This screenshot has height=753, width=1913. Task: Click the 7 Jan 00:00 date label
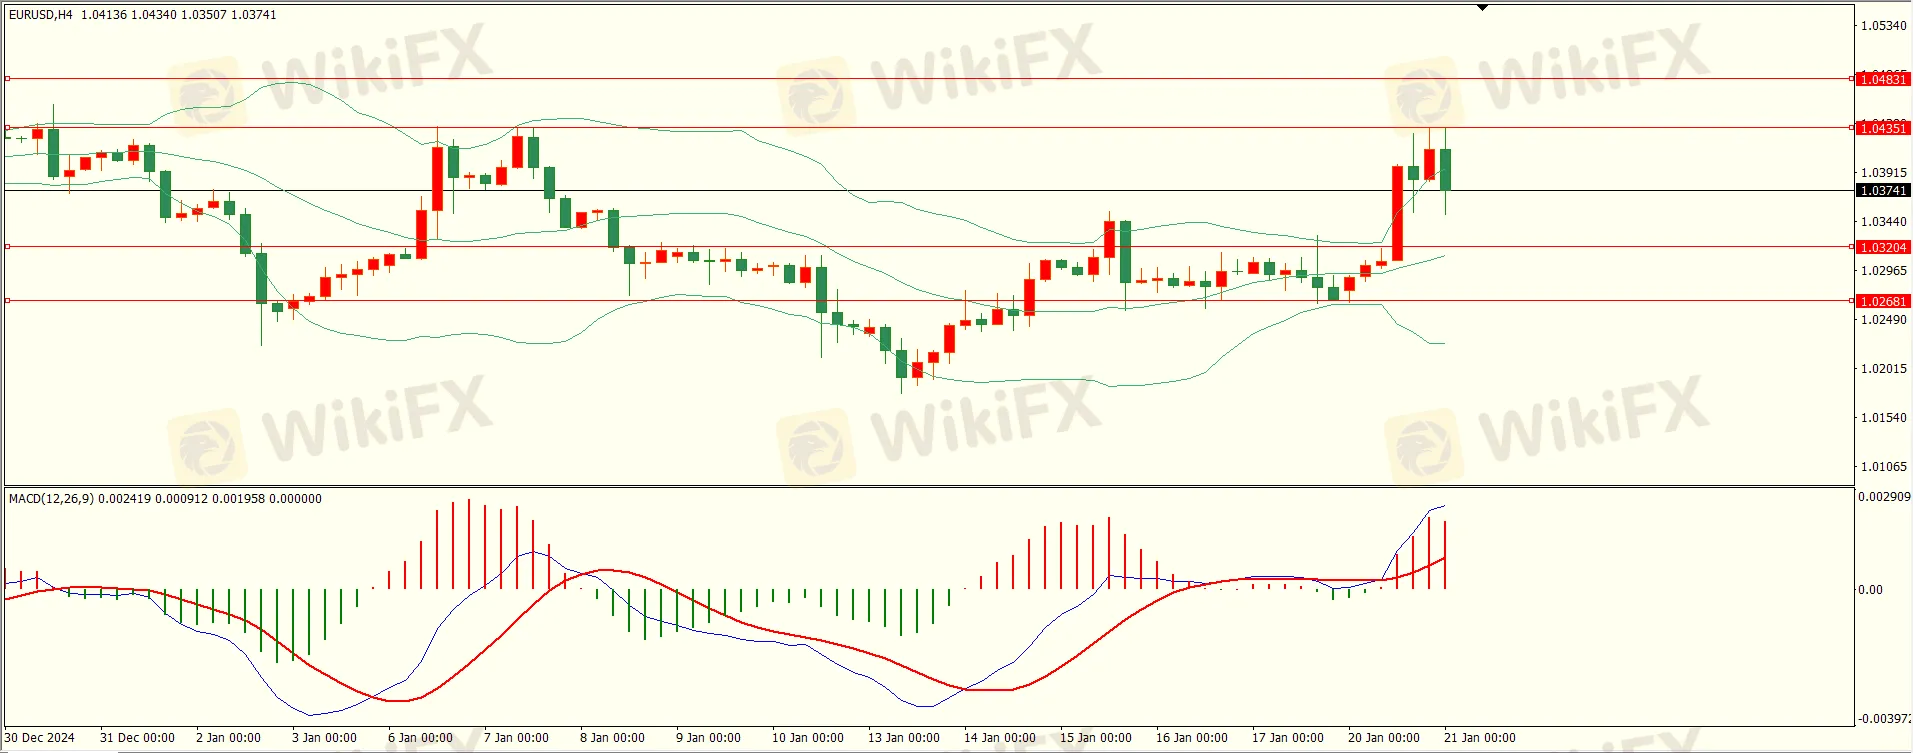[x=516, y=738]
